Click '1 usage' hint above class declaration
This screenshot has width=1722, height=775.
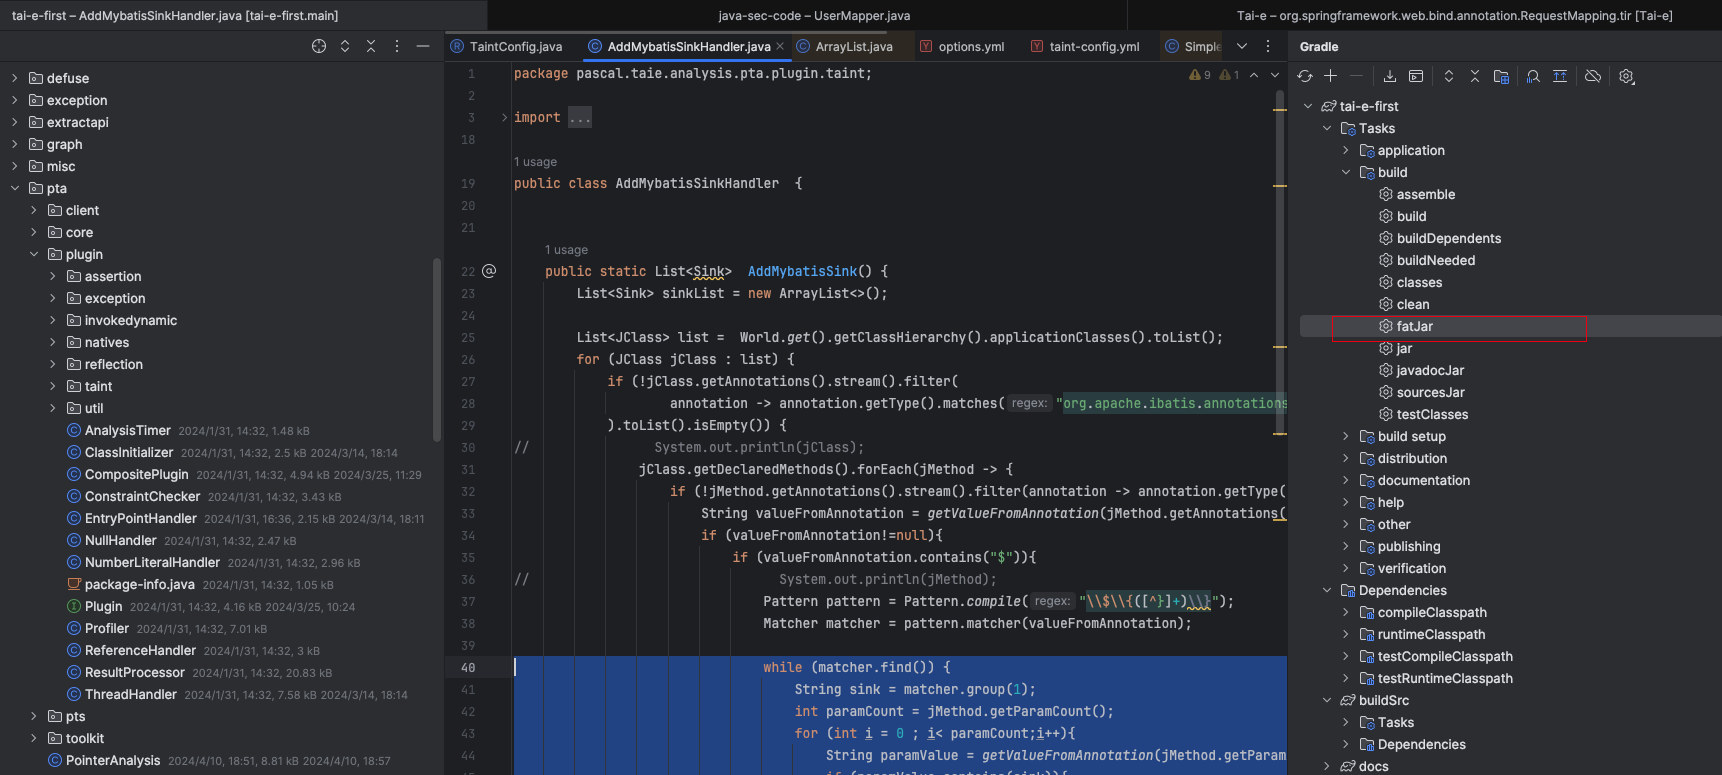(x=535, y=162)
